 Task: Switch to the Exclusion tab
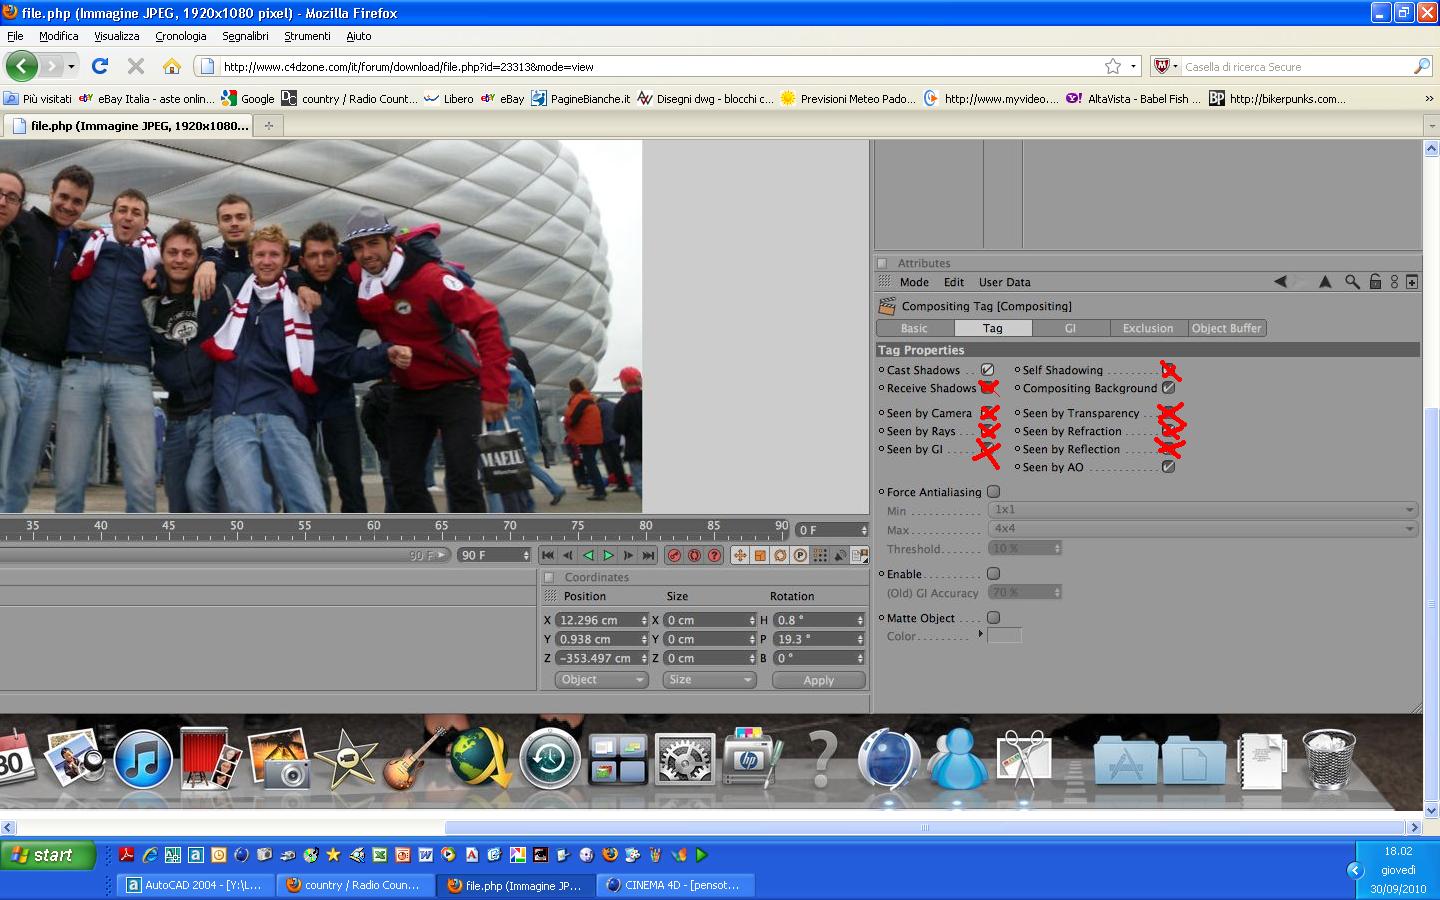coord(1148,328)
